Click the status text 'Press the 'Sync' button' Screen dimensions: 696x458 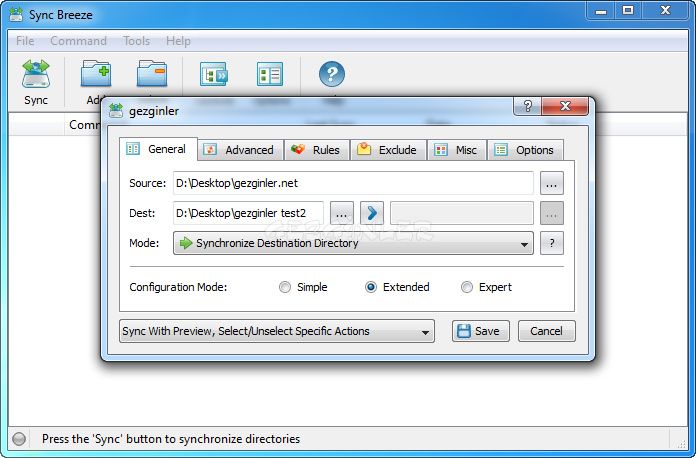click(170, 439)
